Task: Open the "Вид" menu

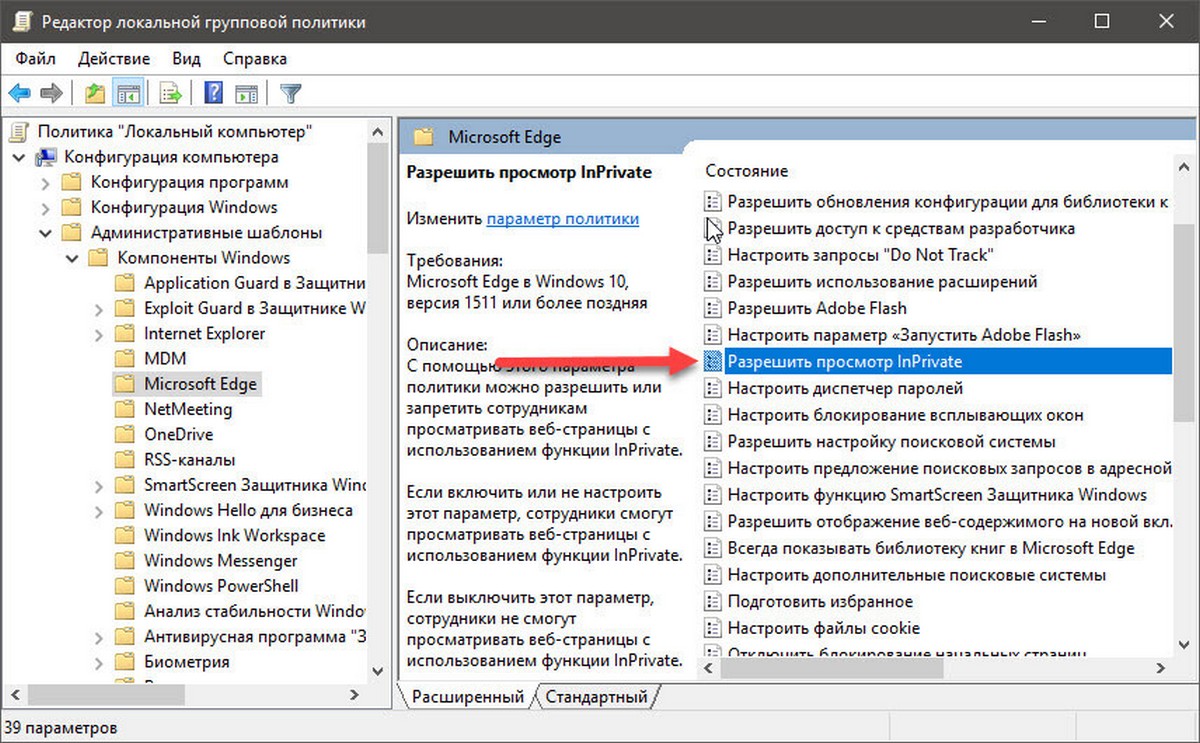Action: pos(186,59)
